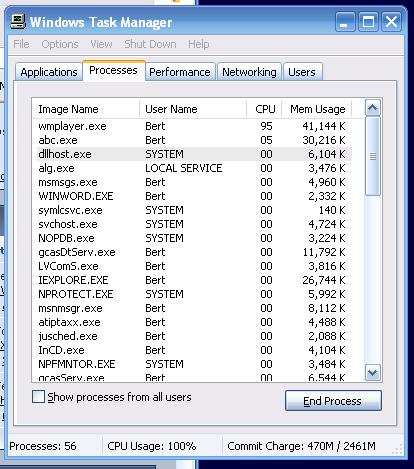Sort processes by CPU column header
The height and width of the screenshot is (469, 414).
coord(264,109)
